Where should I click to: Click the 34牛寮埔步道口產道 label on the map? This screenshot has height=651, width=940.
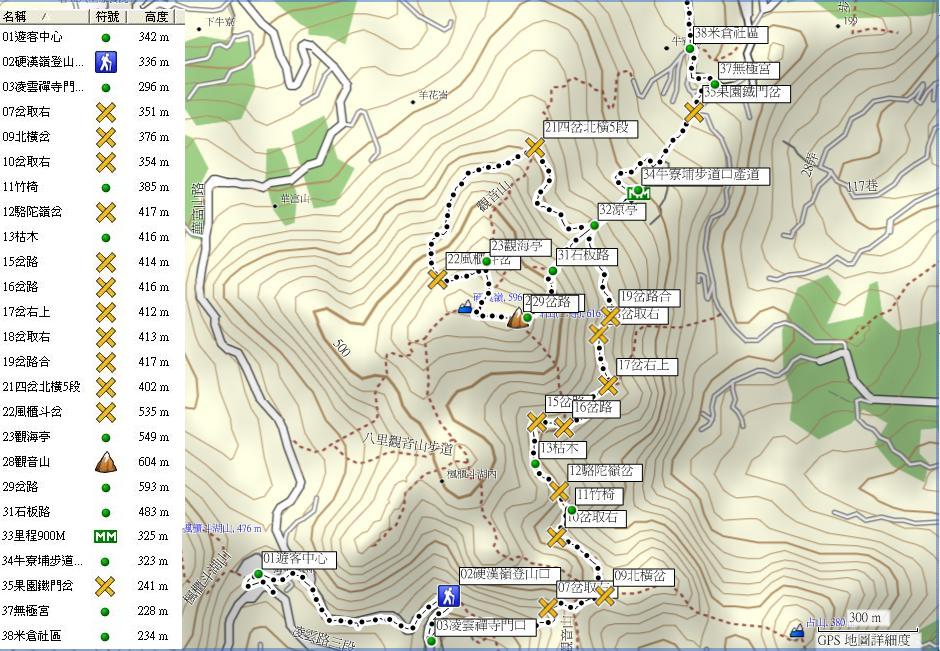coord(705,176)
